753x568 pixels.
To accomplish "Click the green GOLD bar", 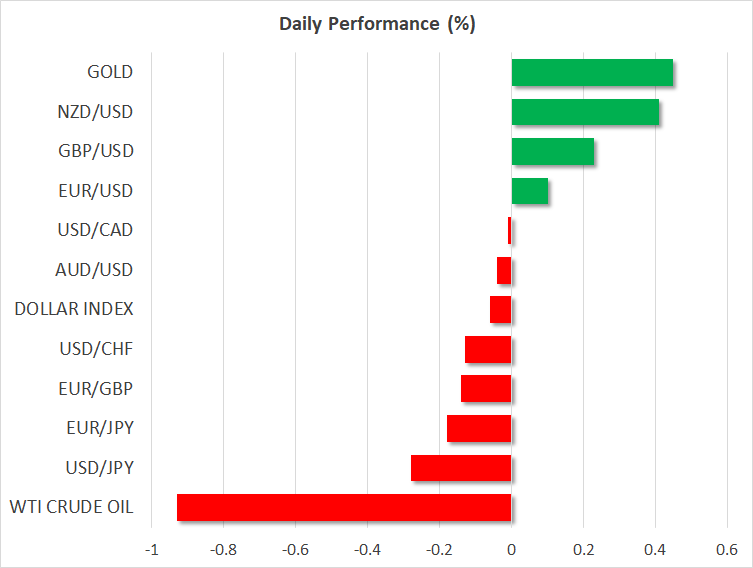I will pos(592,73).
